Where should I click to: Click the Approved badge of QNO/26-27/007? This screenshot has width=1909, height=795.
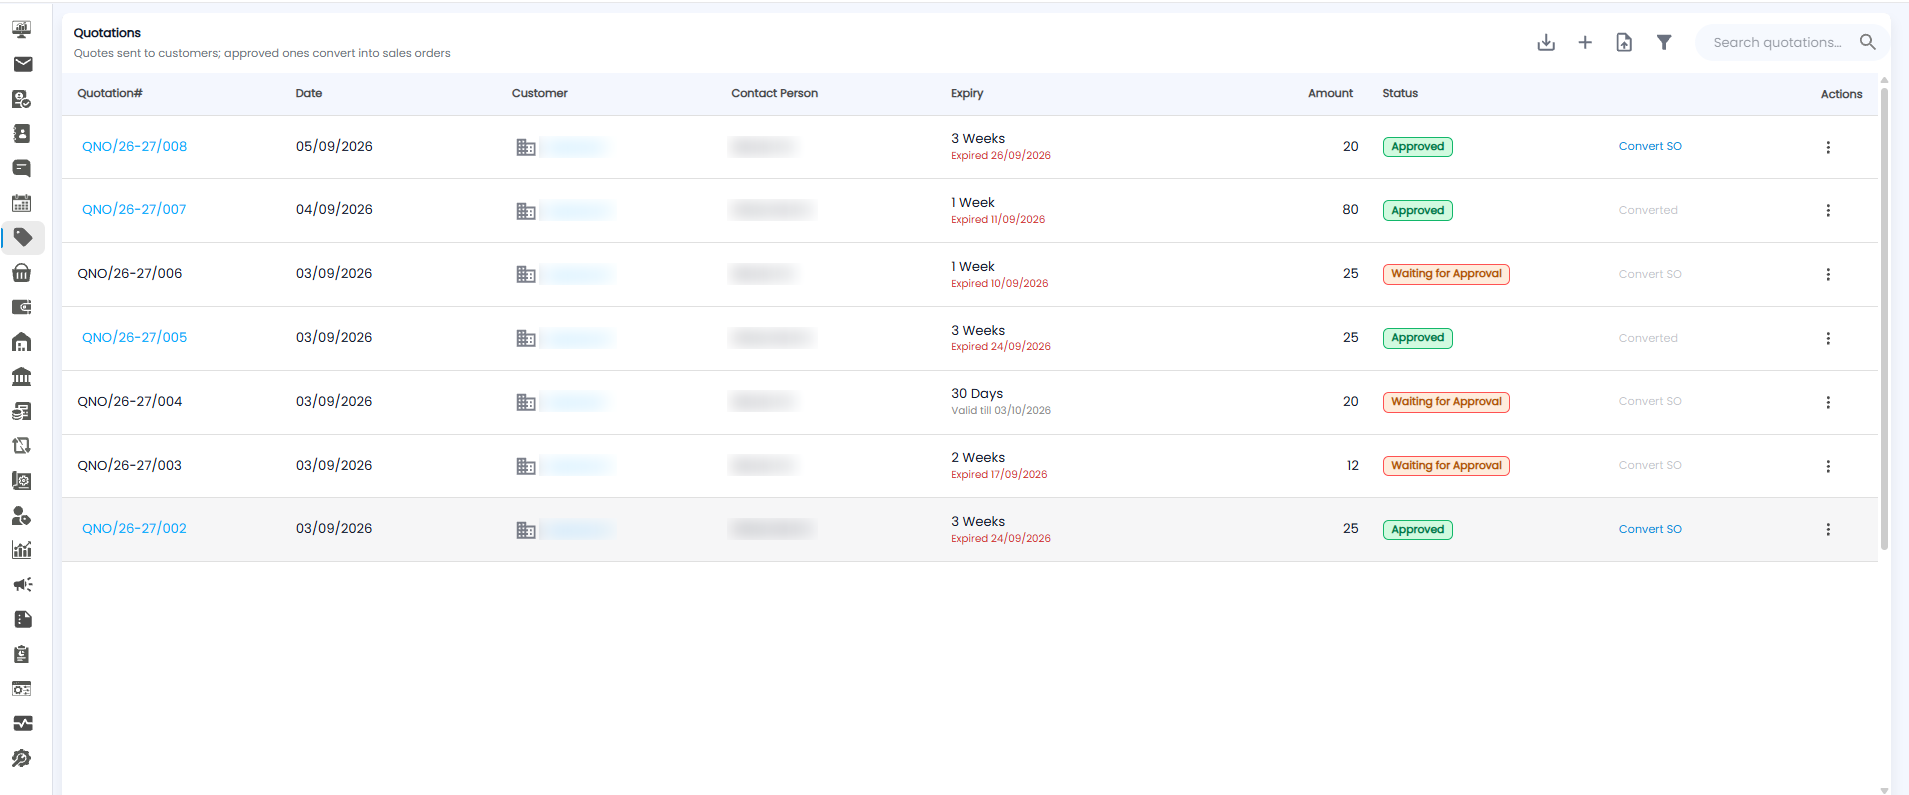[1418, 210]
